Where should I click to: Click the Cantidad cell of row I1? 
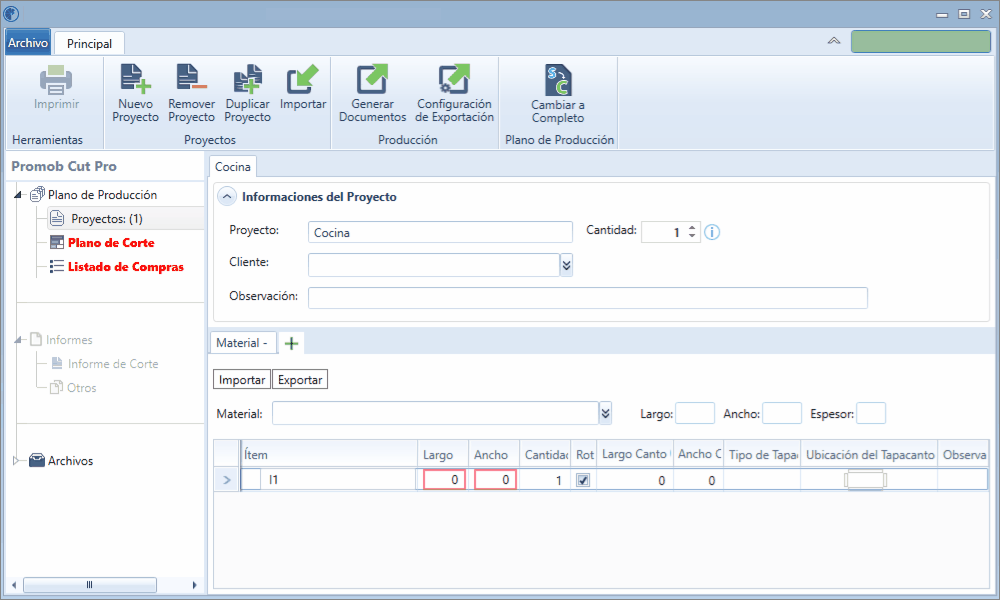(x=545, y=479)
